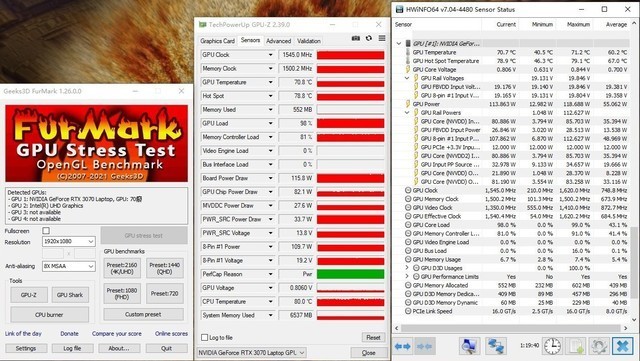Screen dimensions: 640x361
Task: Click the GPU Load red graph bar
Action: (x=350, y=123)
